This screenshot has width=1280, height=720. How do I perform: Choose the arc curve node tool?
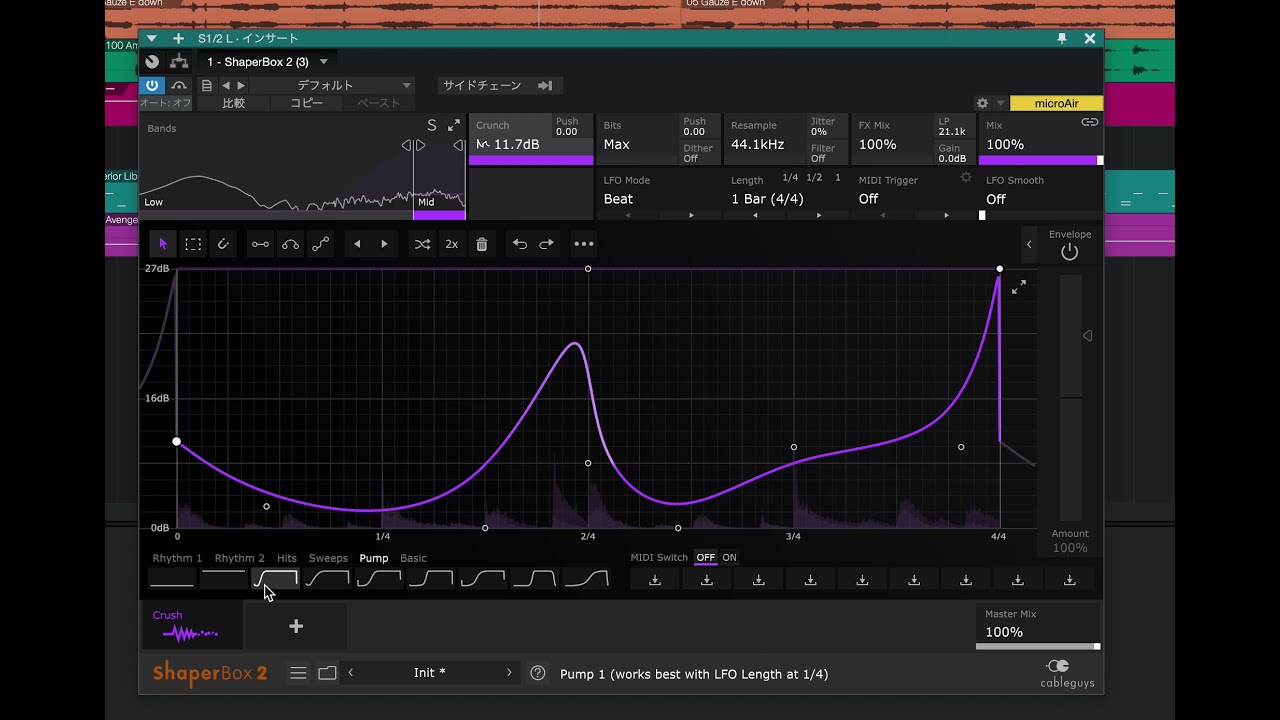[x=290, y=244]
